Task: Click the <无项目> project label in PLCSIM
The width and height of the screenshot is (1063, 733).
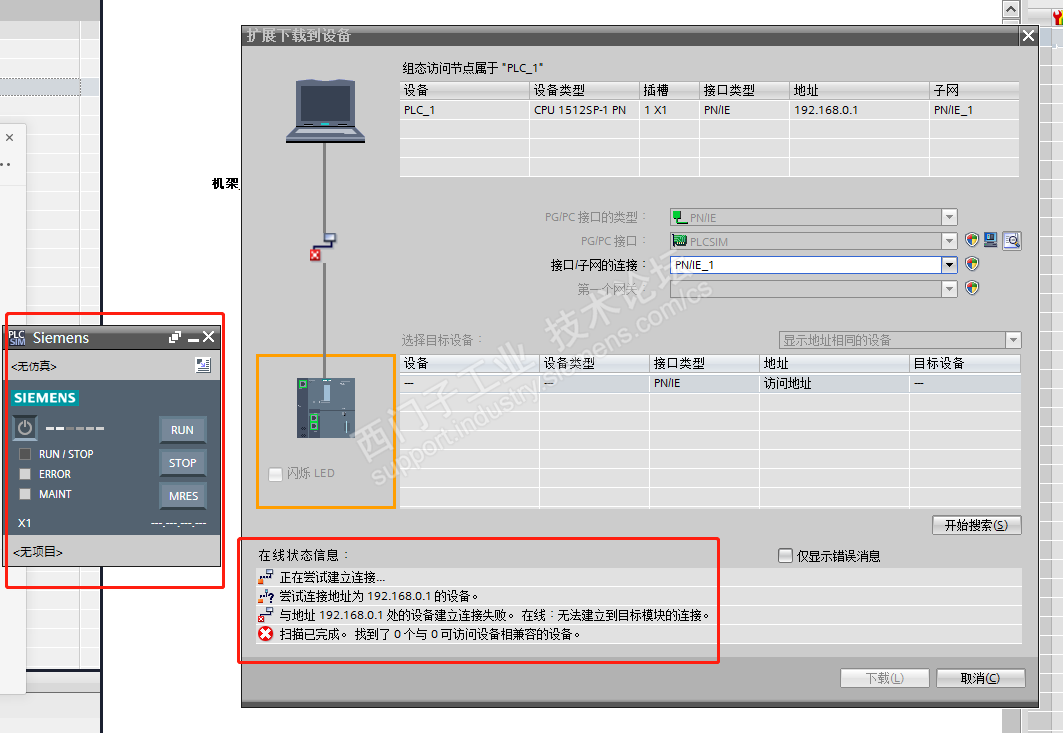Action: (38, 552)
